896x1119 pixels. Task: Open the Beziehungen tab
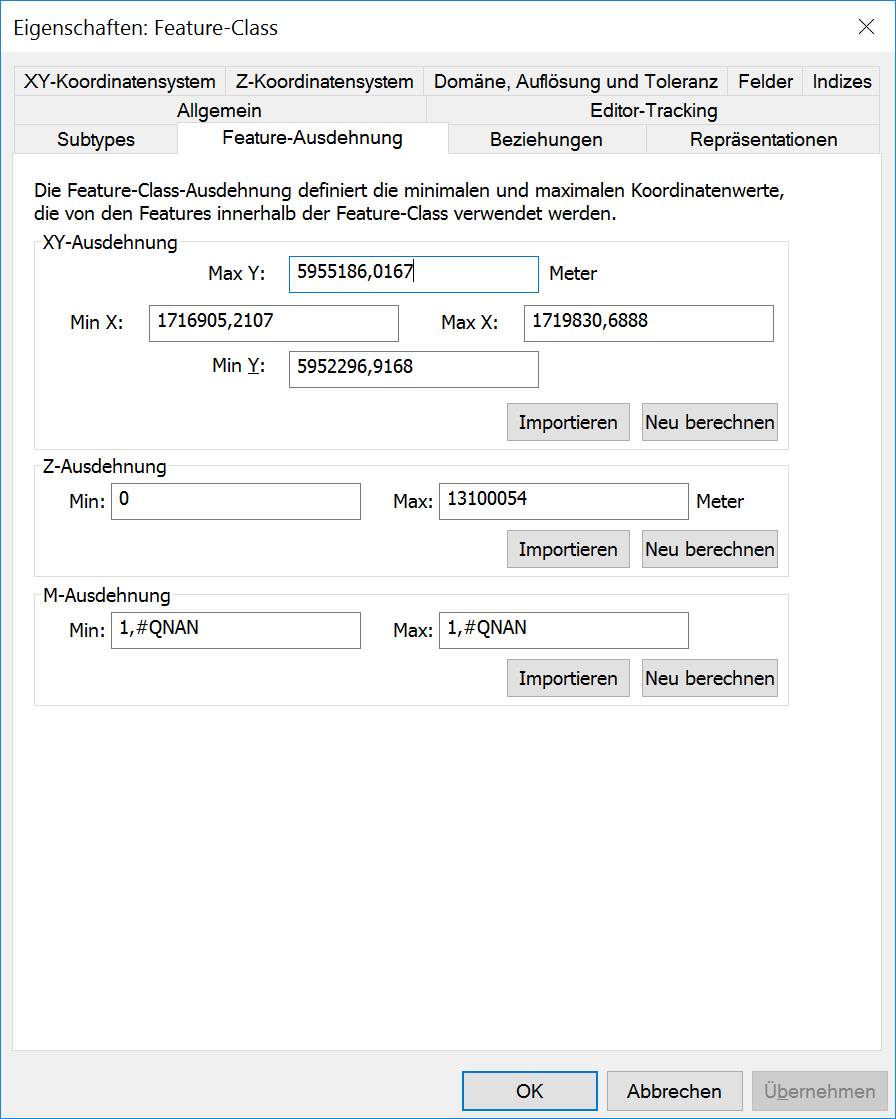[546, 140]
